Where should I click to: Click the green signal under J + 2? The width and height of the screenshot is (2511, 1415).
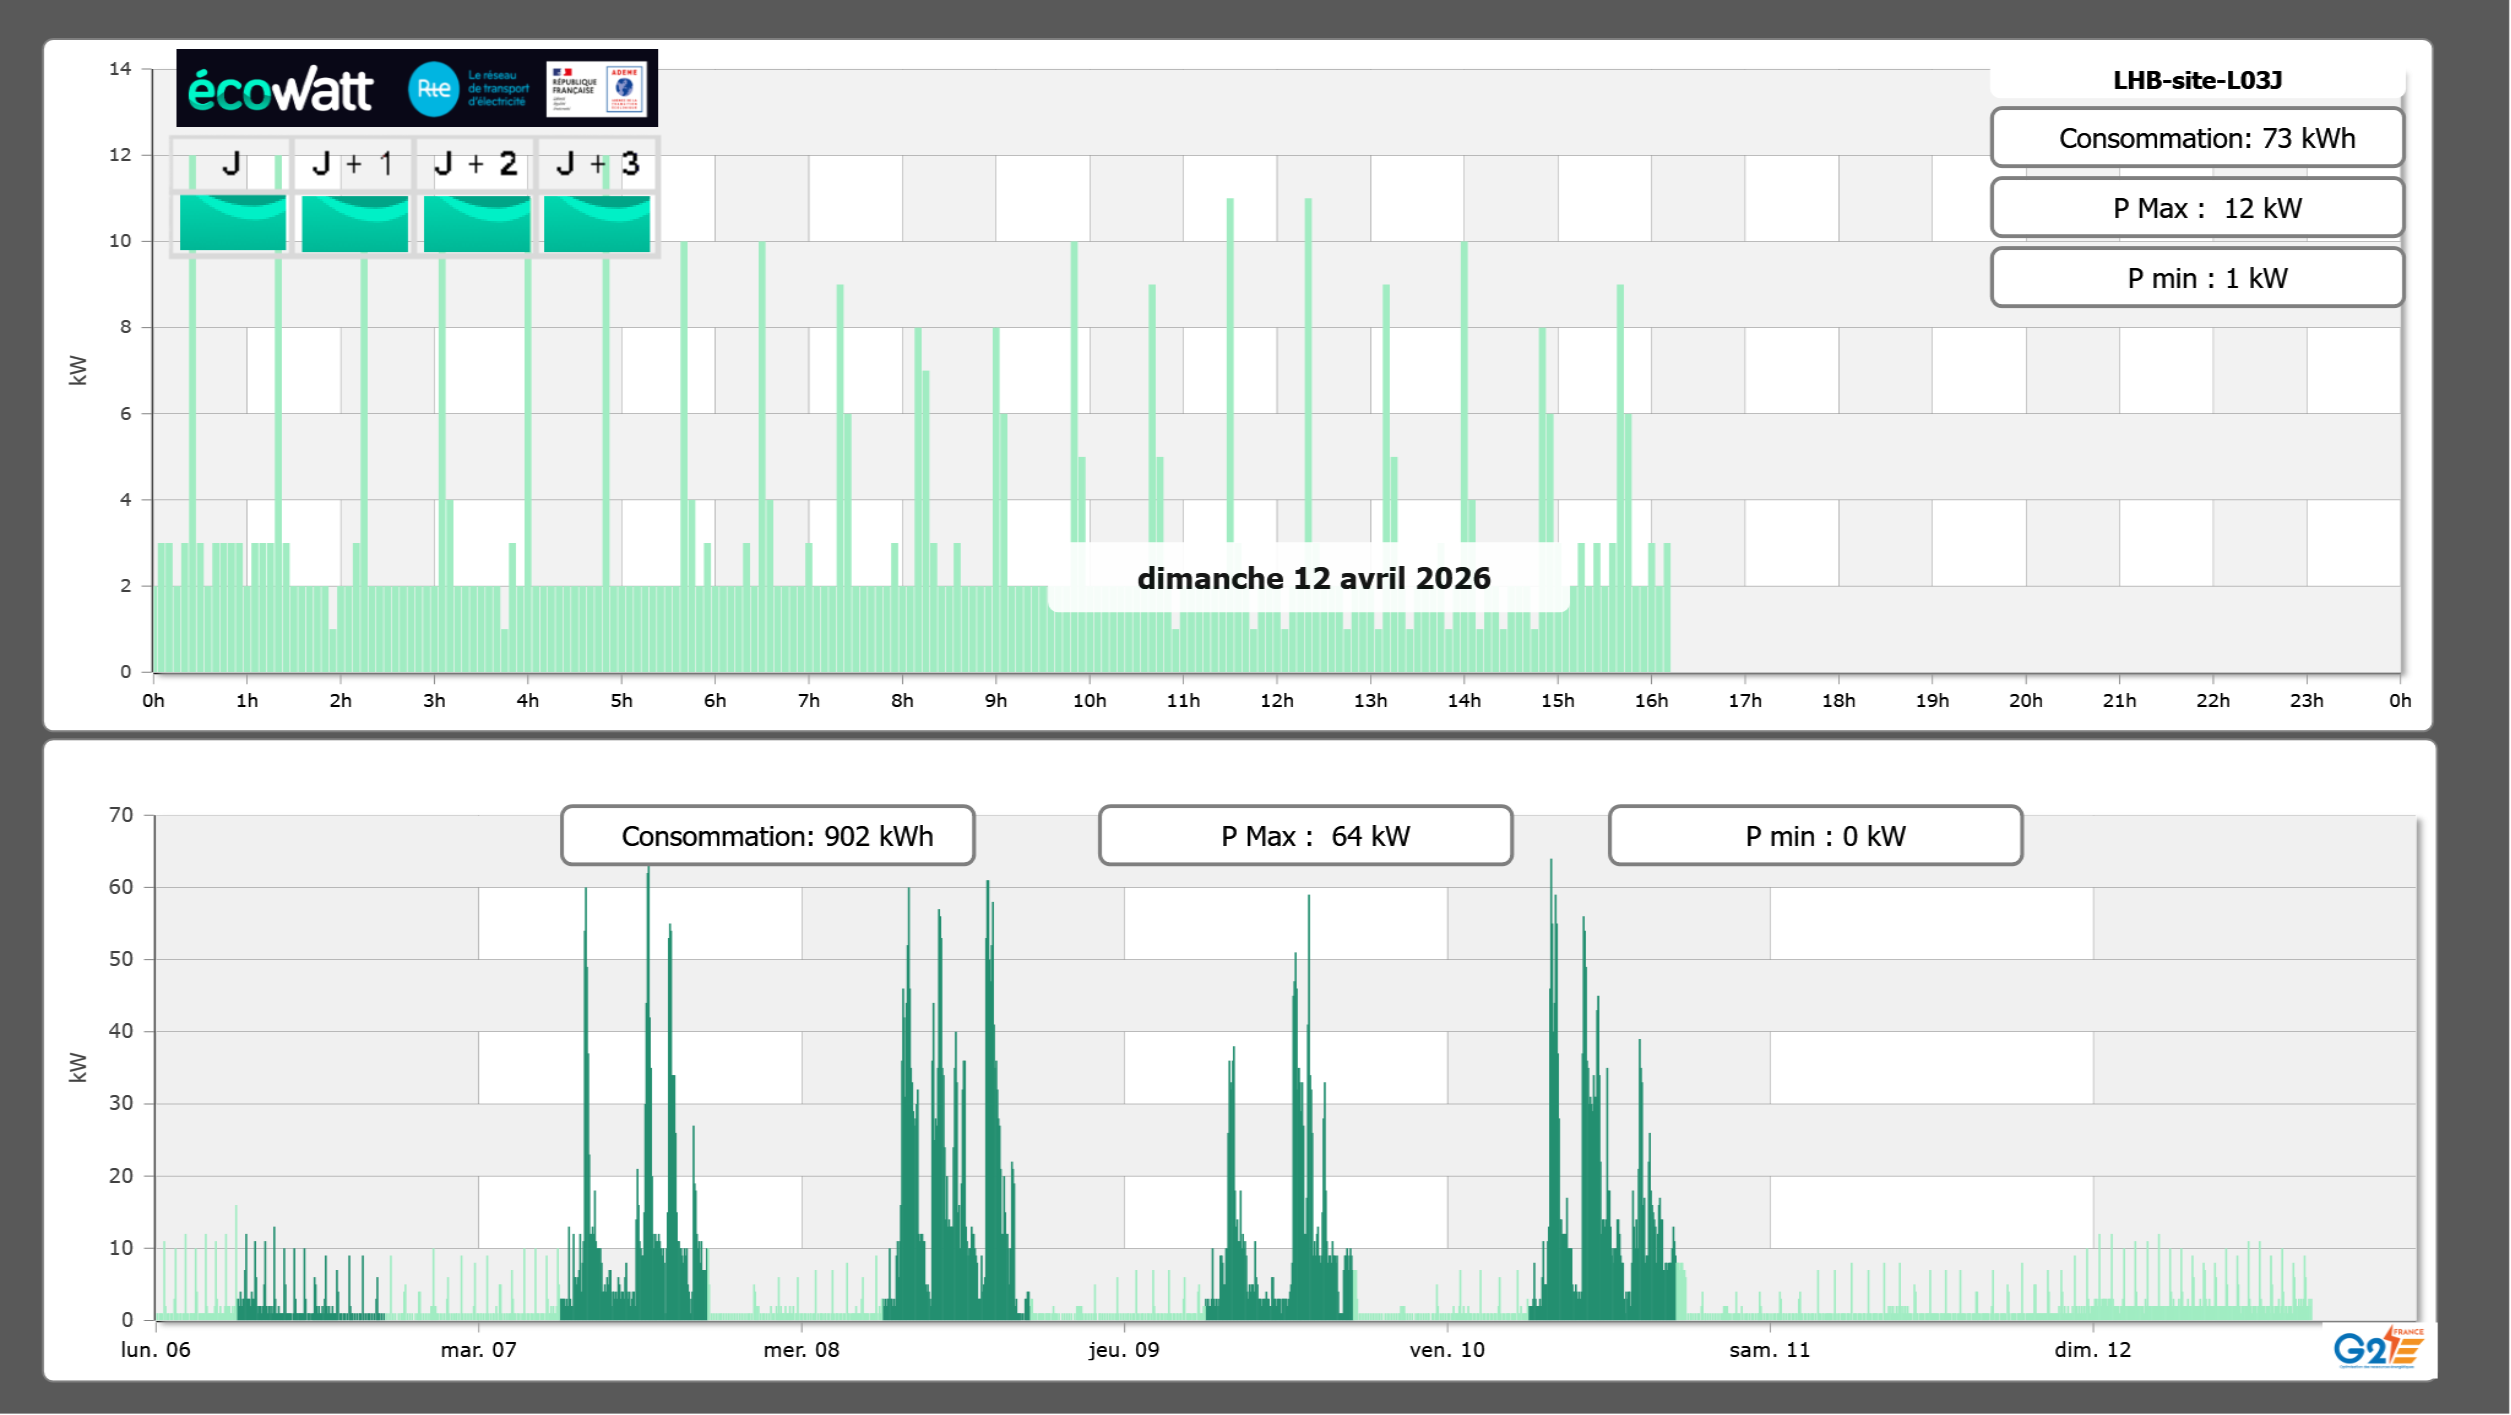(x=476, y=223)
